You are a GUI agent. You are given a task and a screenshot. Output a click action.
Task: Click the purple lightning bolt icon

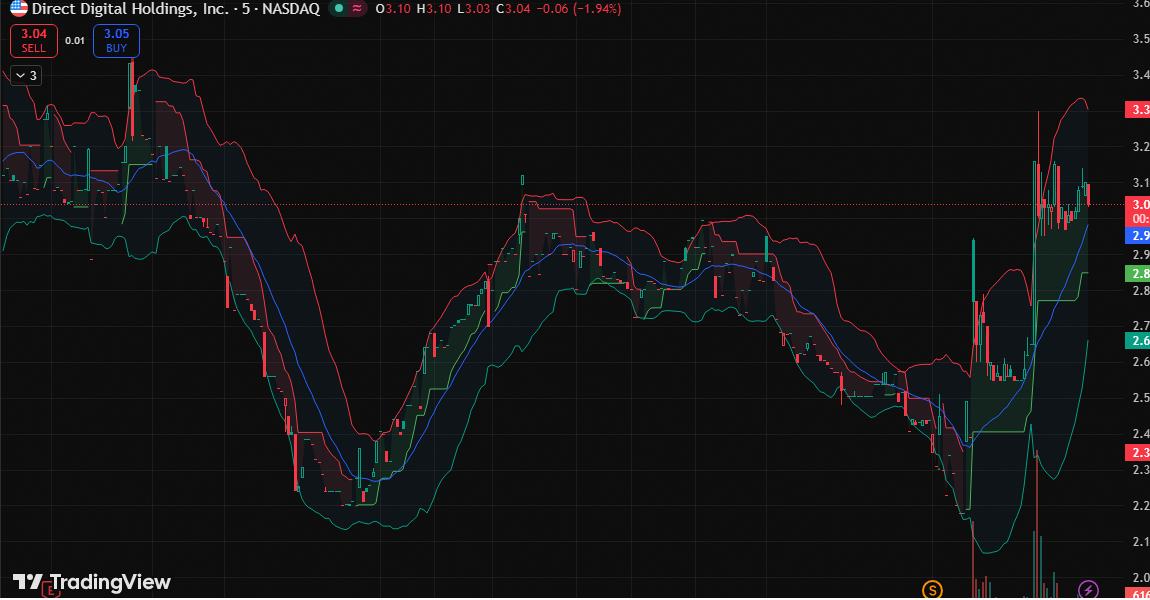(1089, 591)
